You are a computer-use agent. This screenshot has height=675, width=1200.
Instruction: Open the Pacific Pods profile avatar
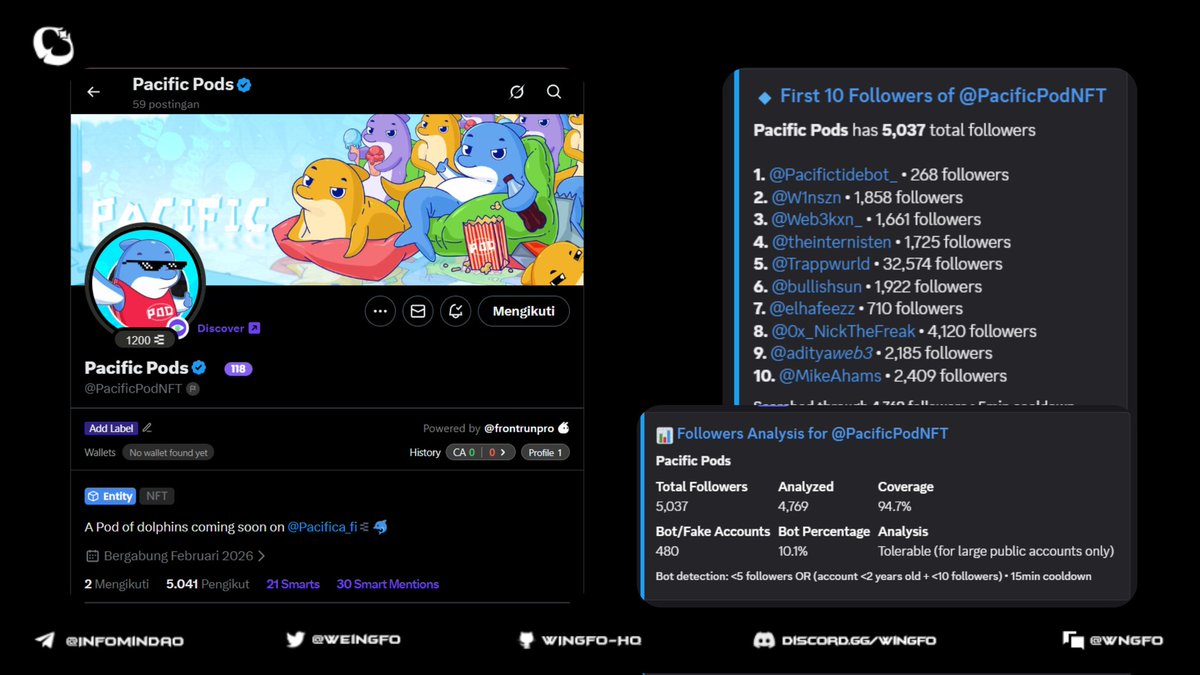click(x=146, y=282)
